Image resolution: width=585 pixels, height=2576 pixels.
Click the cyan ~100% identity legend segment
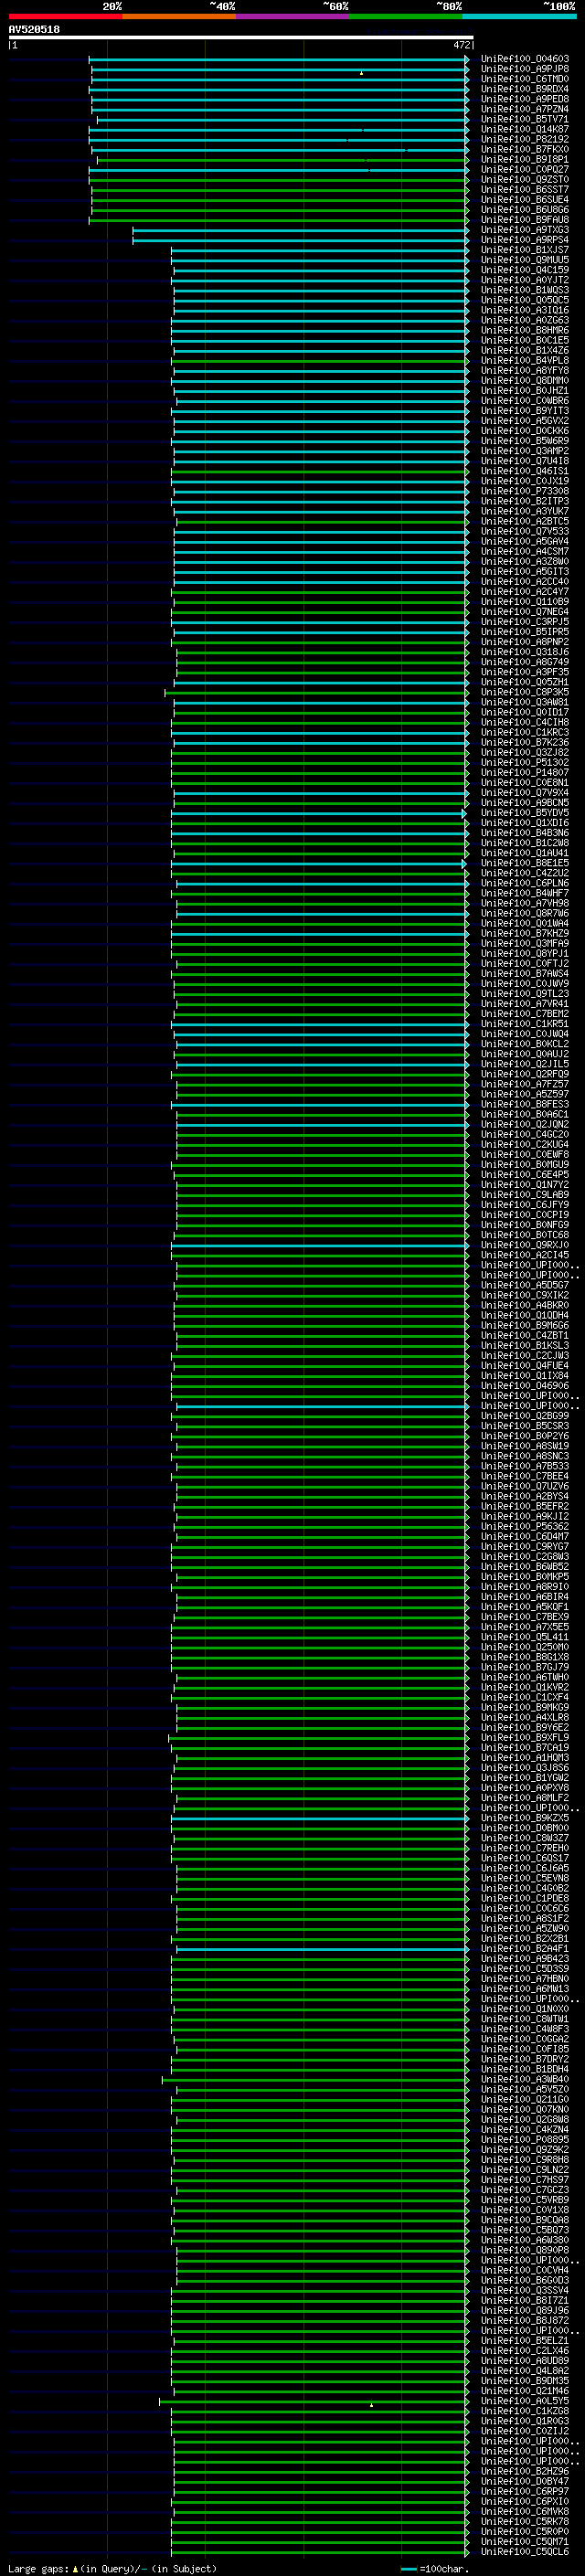tap(519, 16)
